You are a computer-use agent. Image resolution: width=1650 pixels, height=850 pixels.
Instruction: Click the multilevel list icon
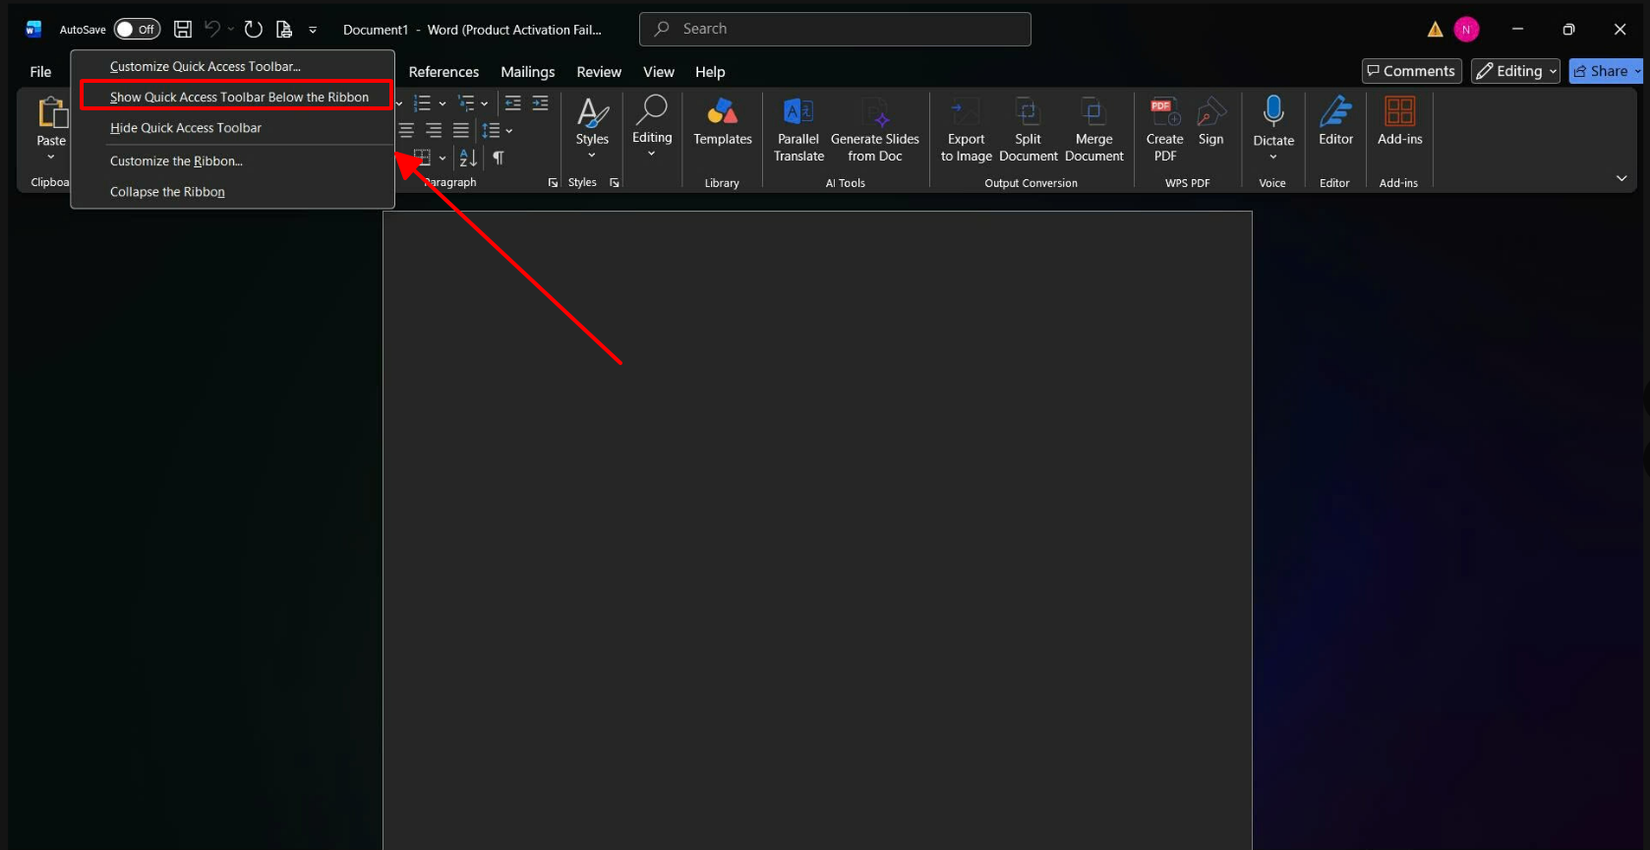466,103
